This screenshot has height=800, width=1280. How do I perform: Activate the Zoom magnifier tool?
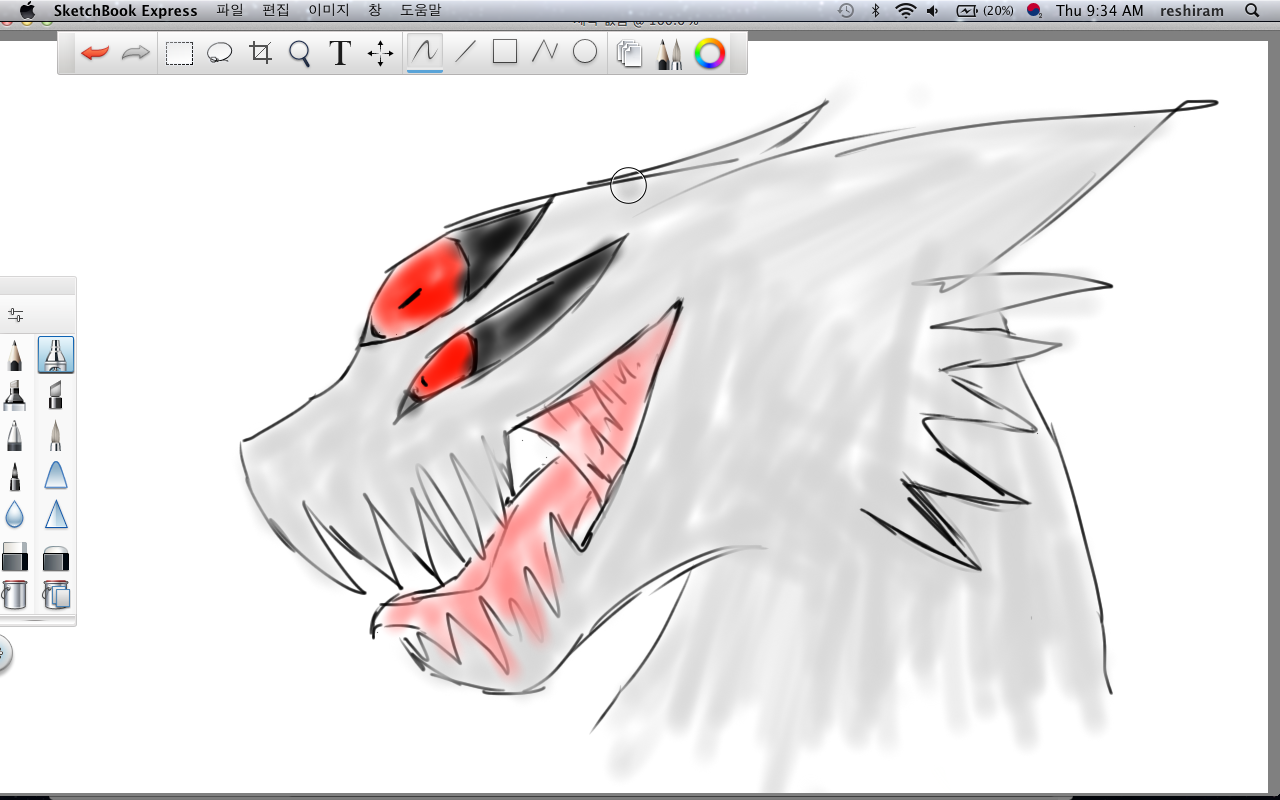coord(300,53)
